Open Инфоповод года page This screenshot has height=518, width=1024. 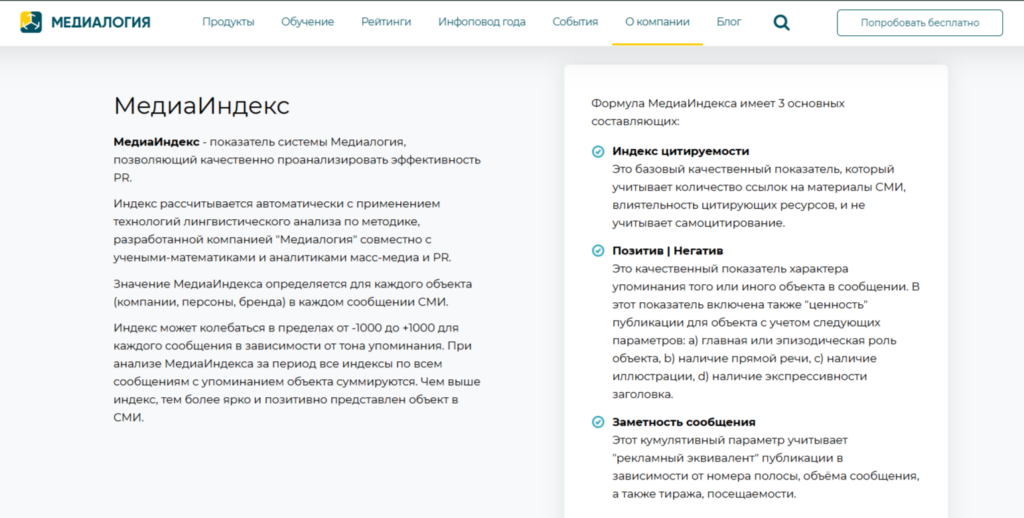[x=482, y=22]
